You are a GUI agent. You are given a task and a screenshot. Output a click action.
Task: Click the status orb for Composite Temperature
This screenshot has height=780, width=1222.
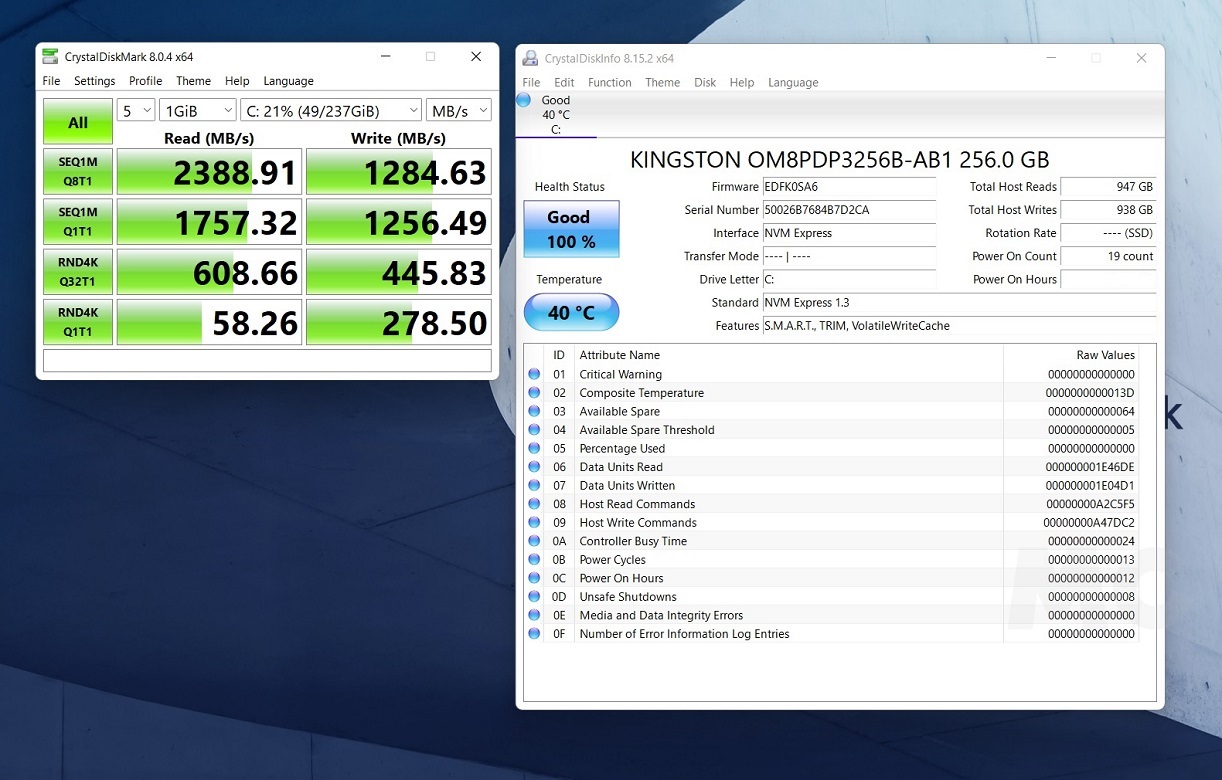535,393
